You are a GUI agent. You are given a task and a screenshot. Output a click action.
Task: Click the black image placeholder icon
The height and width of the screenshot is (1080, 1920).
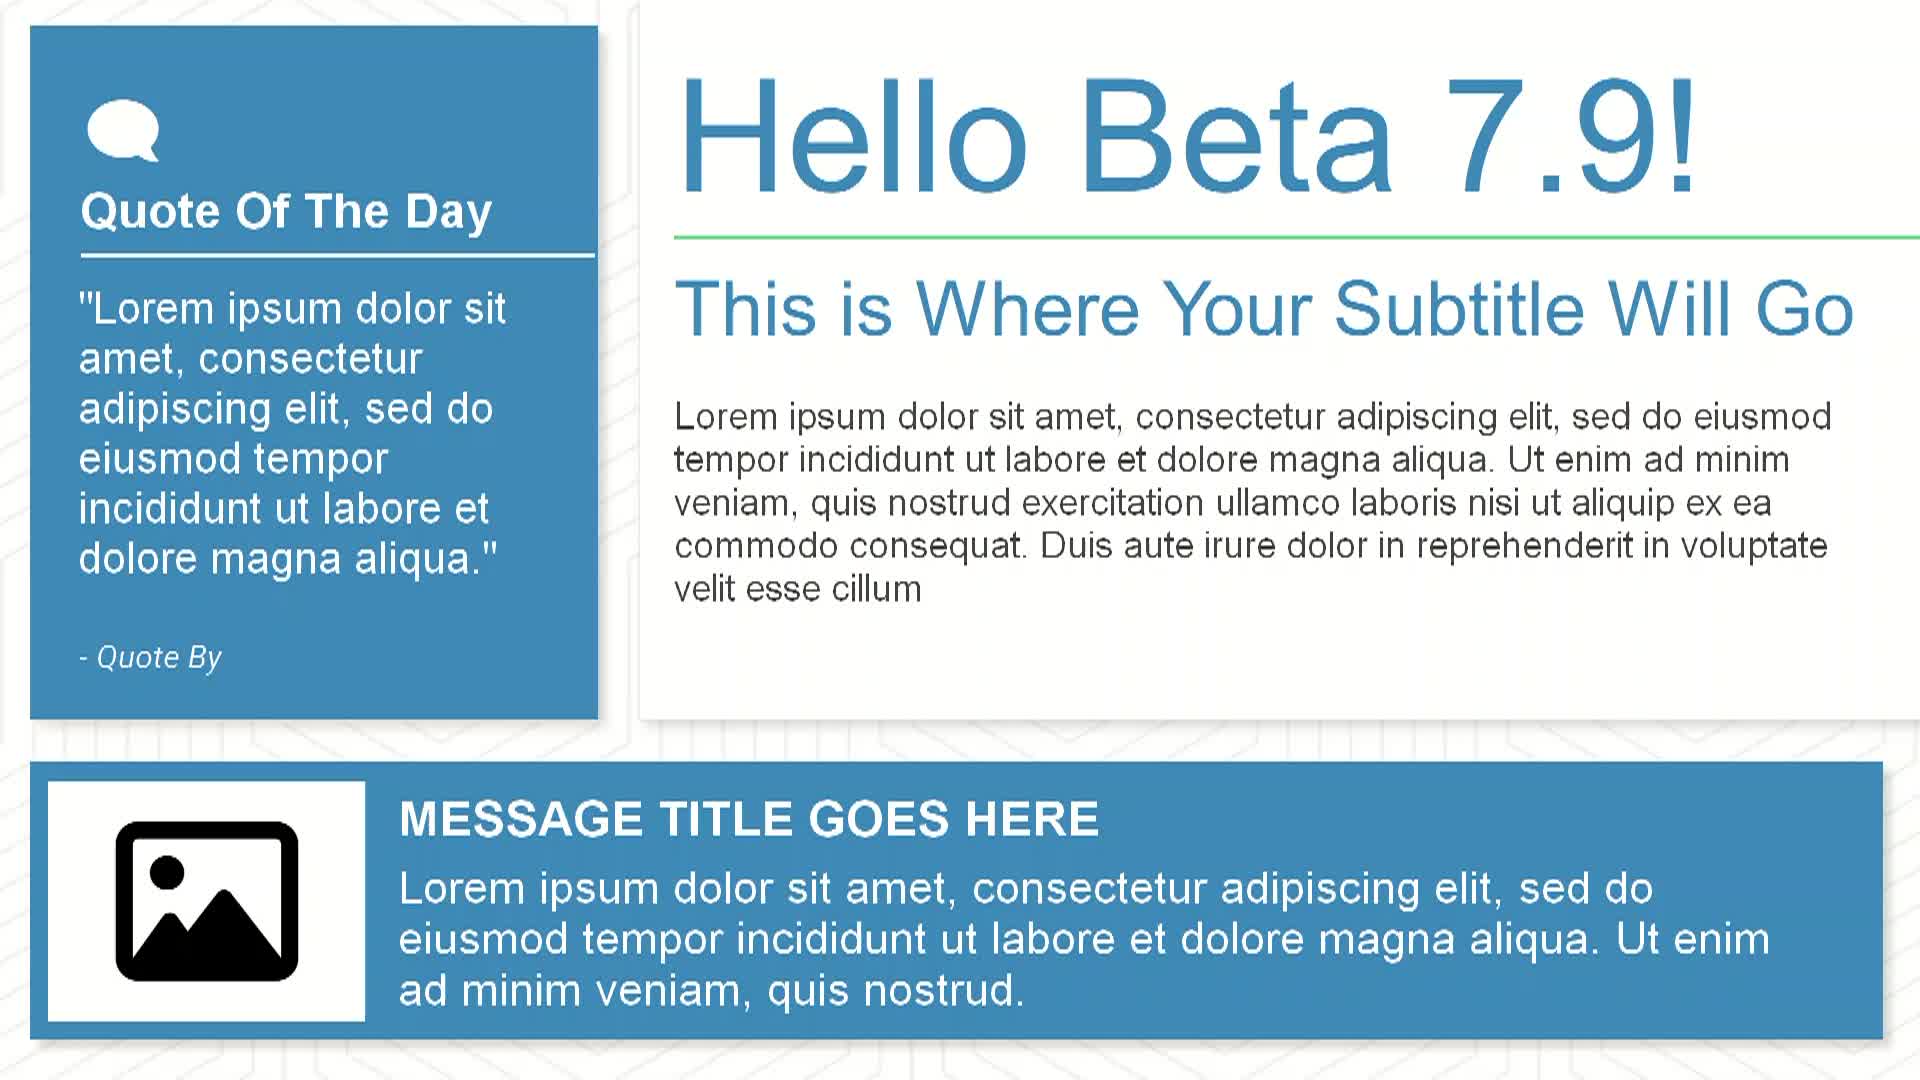coord(207,901)
